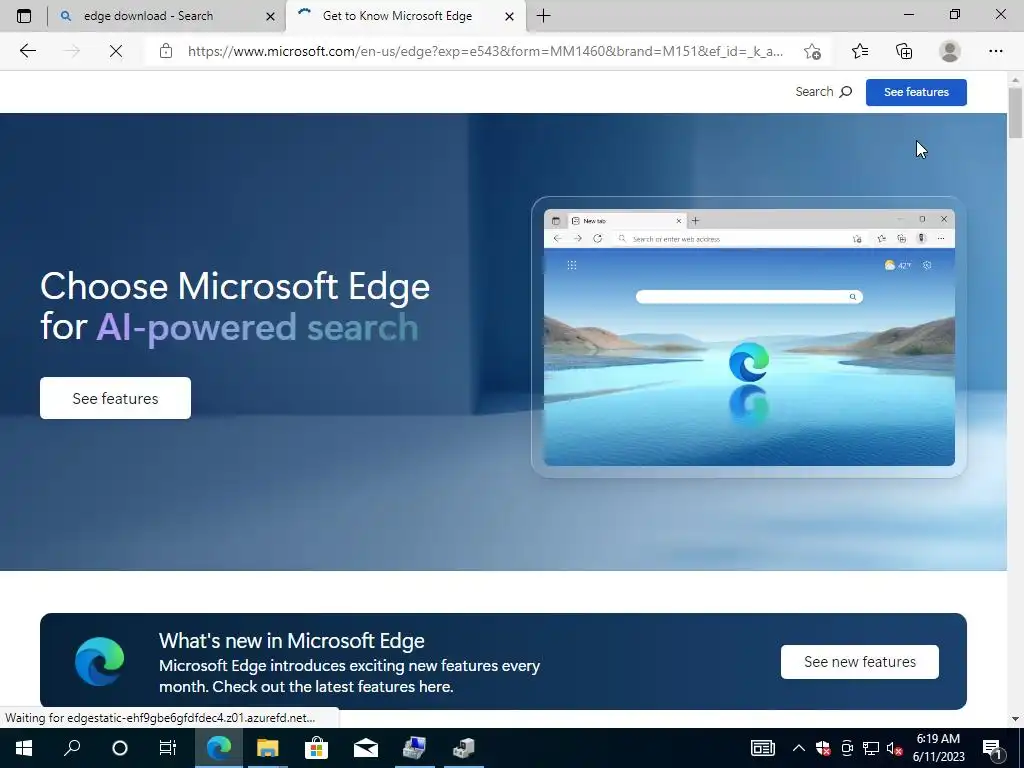Image resolution: width=1024 pixels, height=768 pixels.
Task: Open the Windows Start menu
Action: [x=24, y=748]
